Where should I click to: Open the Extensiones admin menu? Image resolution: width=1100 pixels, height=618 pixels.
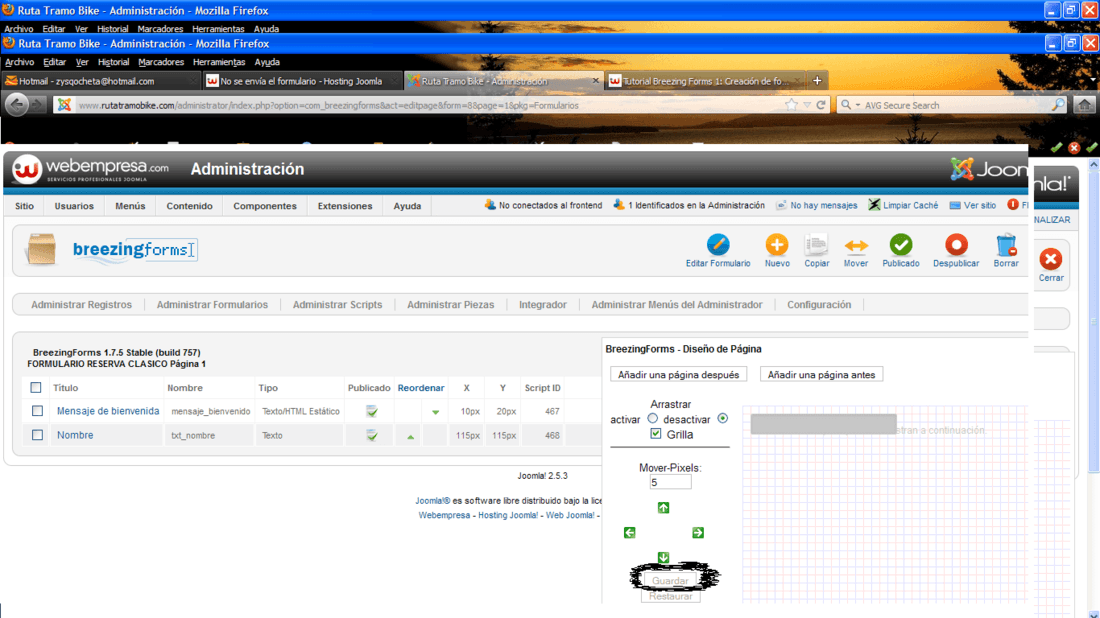pyautogui.click(x=345, y=206)
